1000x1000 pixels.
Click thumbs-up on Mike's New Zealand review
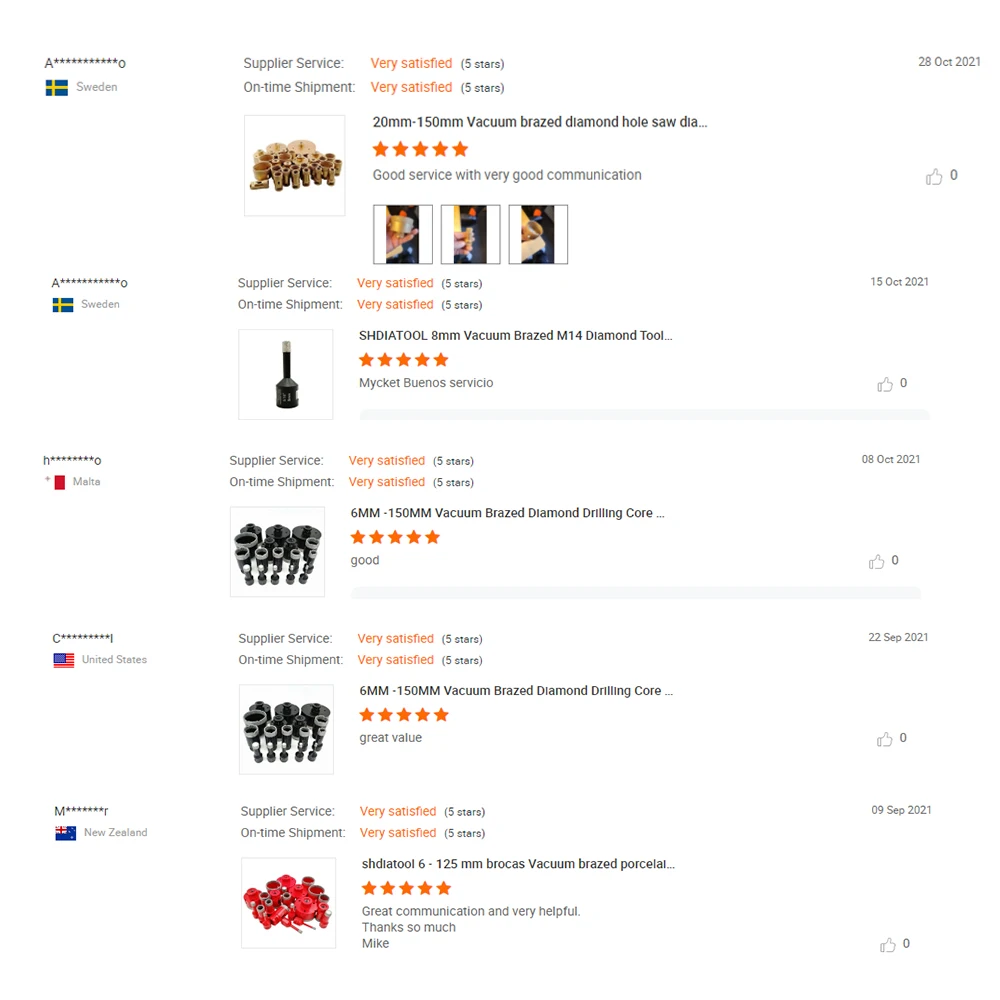(888, 945)
